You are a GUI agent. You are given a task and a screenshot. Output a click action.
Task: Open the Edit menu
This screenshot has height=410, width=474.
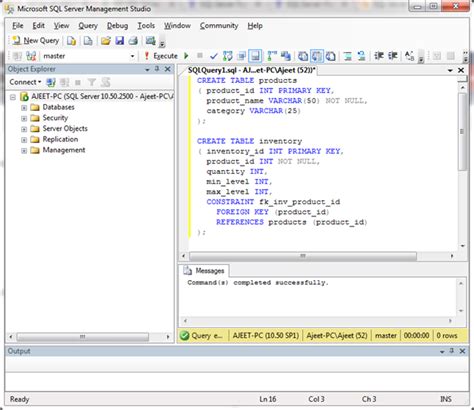tap(38, 26)
